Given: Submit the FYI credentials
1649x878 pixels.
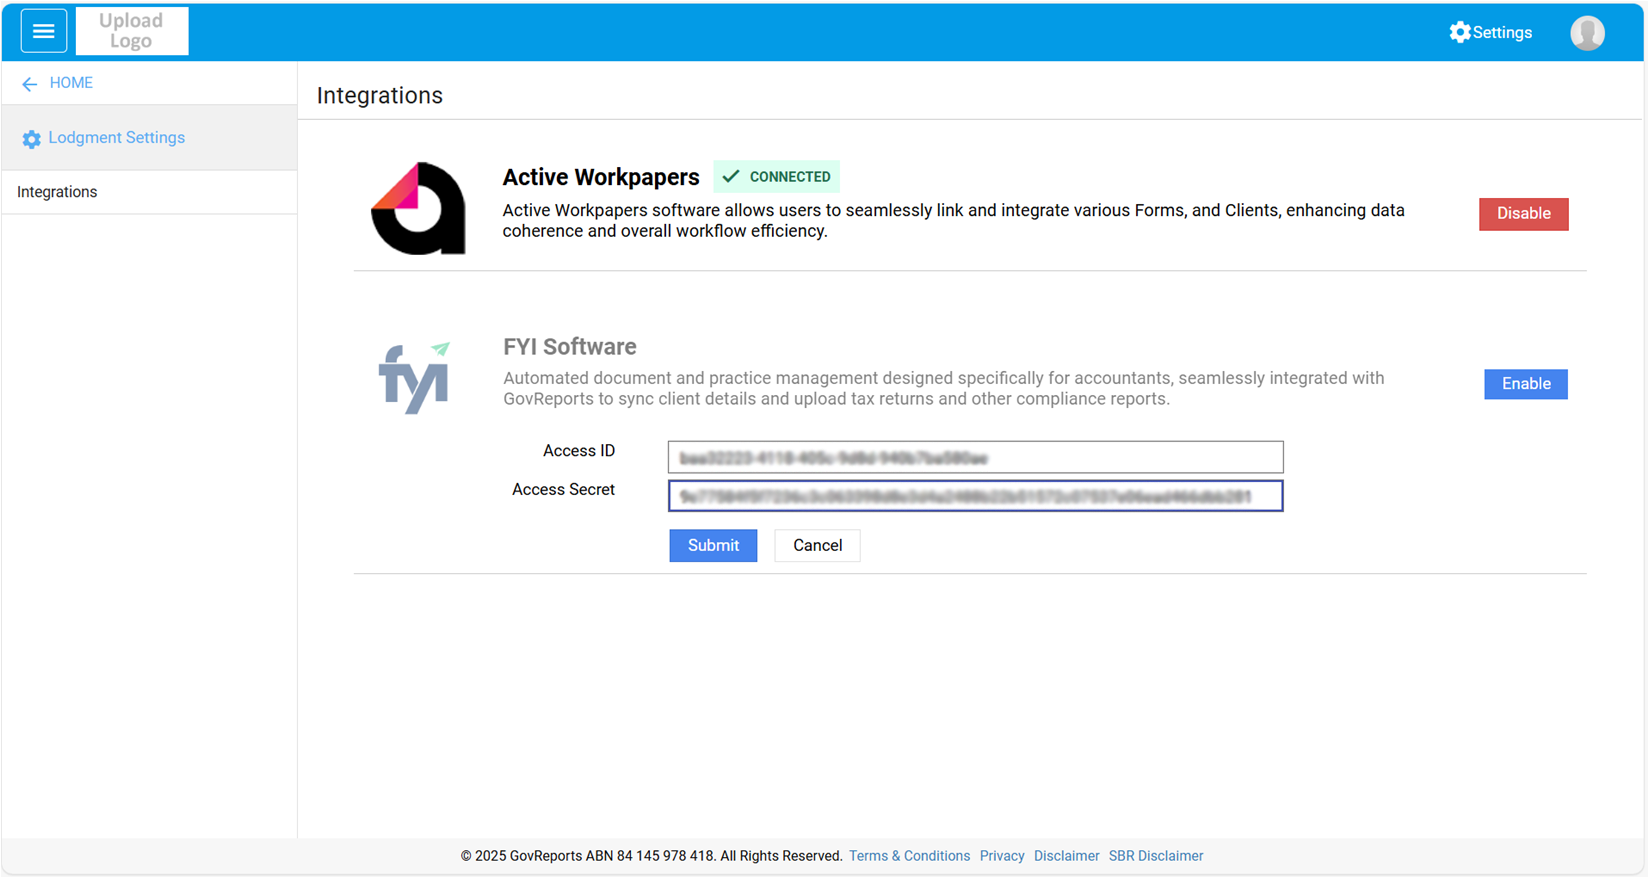Looking at the screenshot, I should click(713, 546).
